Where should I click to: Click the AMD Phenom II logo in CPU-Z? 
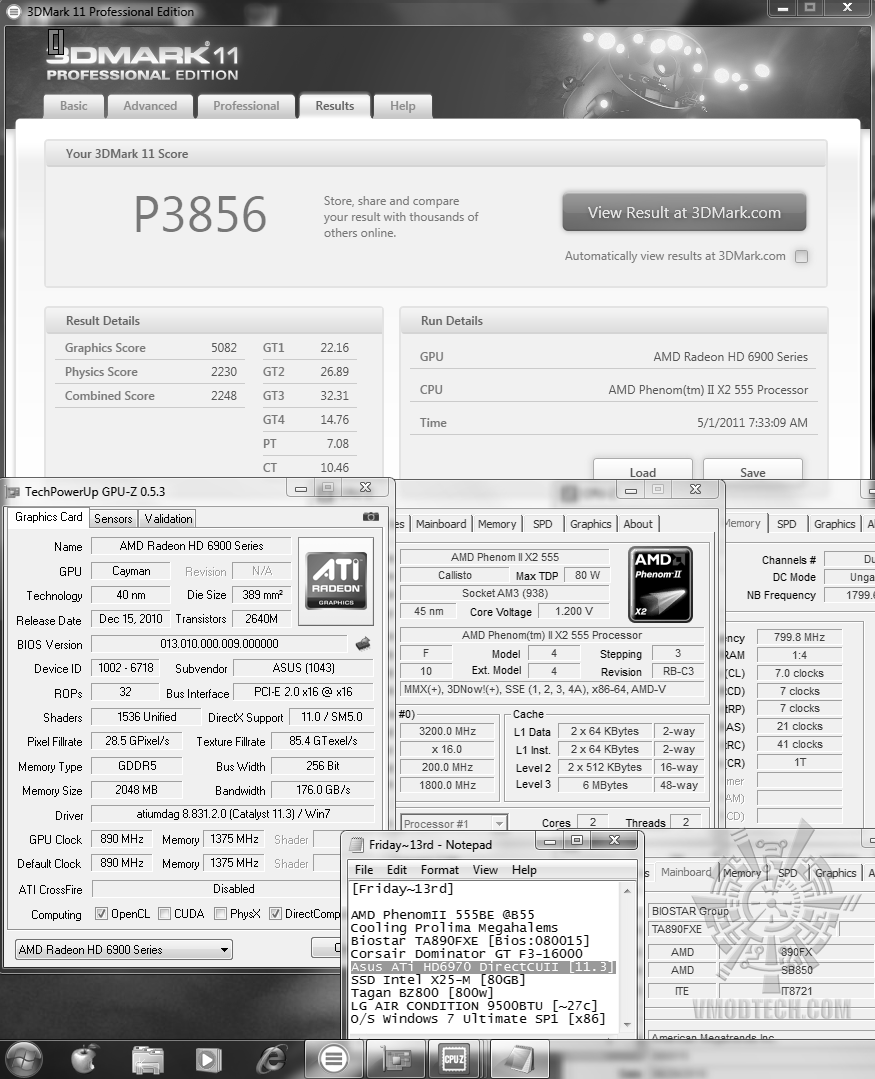pyautogui.click(x=660, y=584)
